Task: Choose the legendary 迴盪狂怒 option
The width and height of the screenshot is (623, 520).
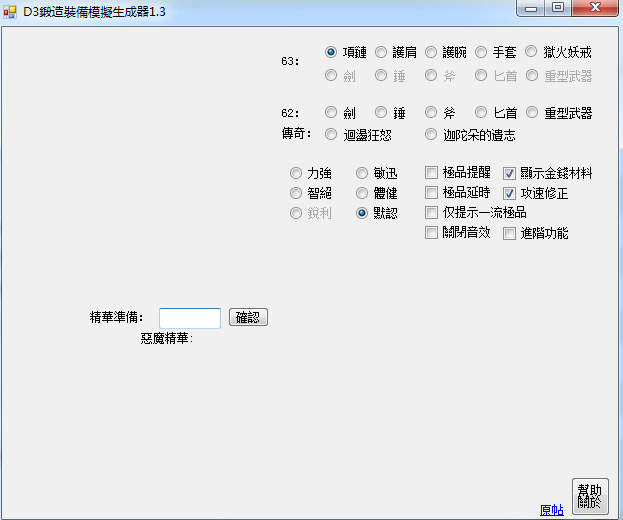Action: pyautogui.click(x=331, y=135)
